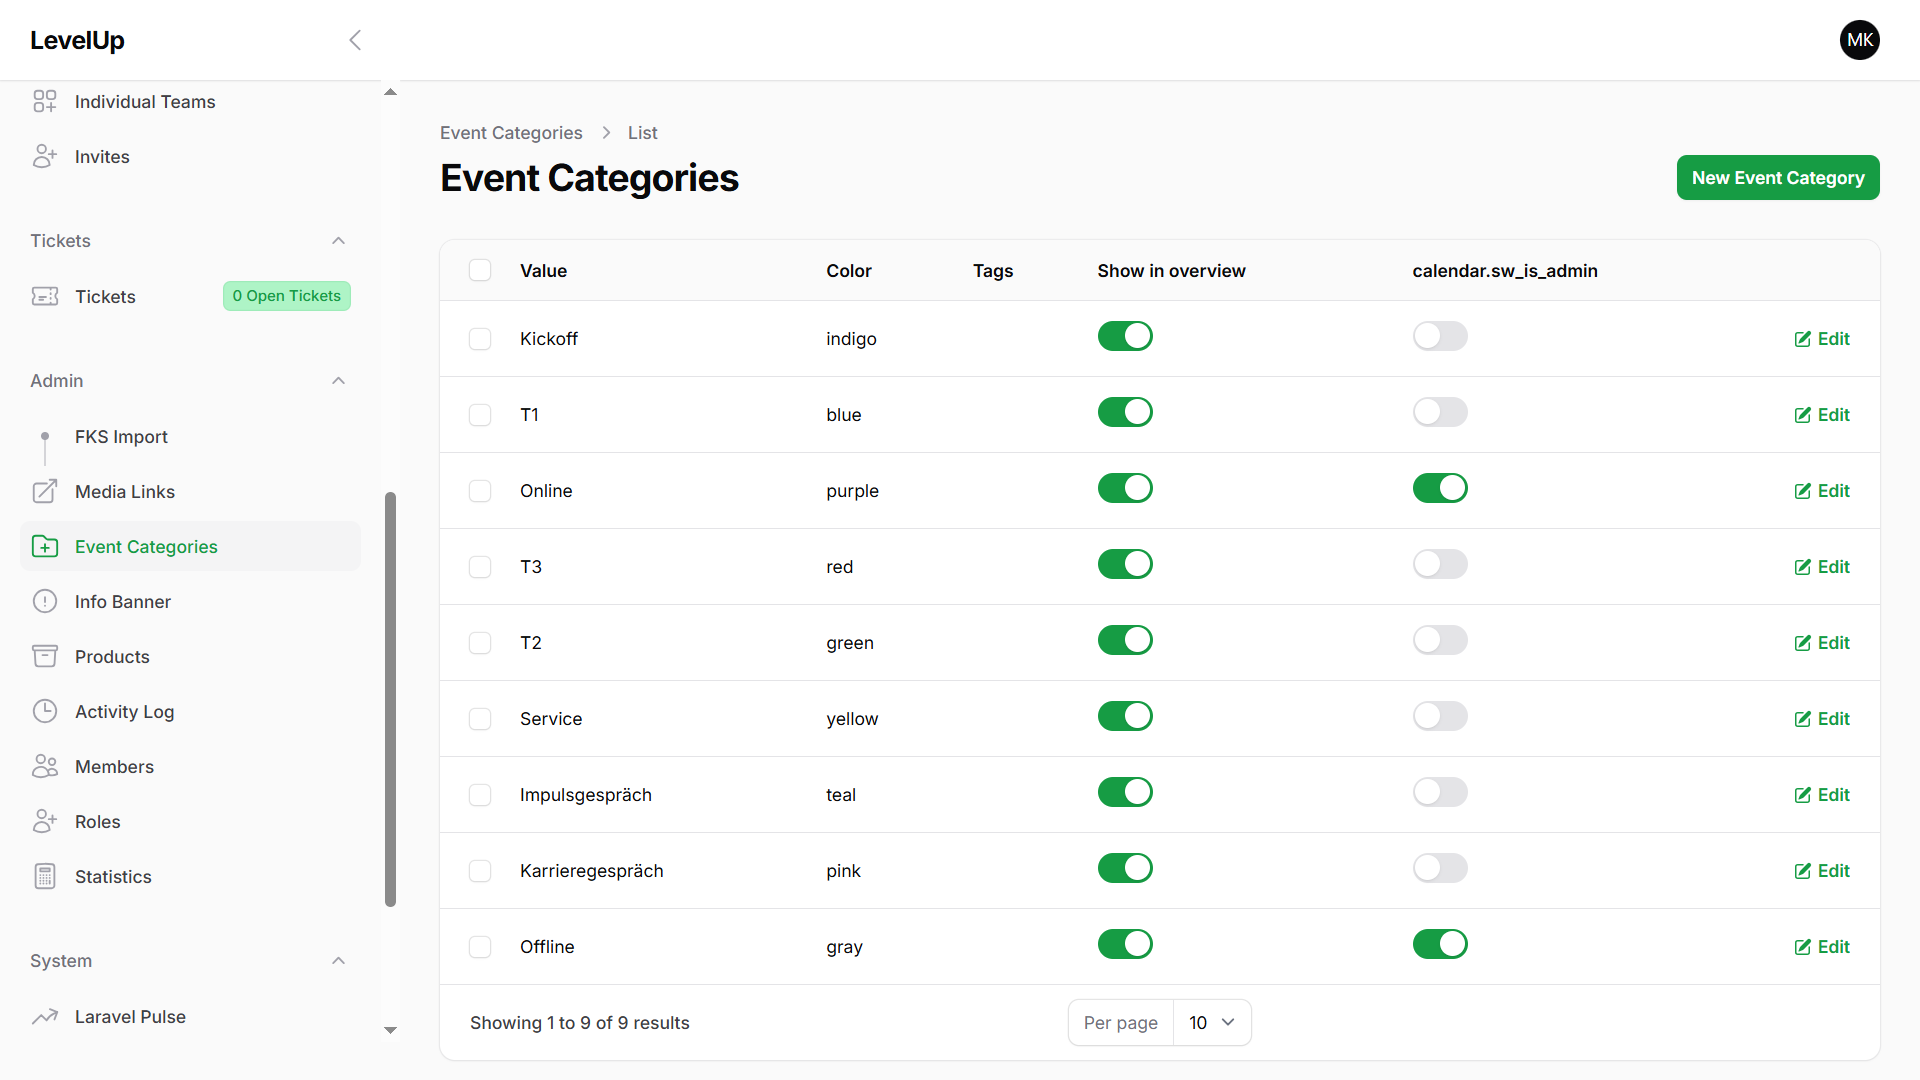Collapse the Admin sidebar section
This screenshot has height=1080, width=1920.
coord(338,381)
